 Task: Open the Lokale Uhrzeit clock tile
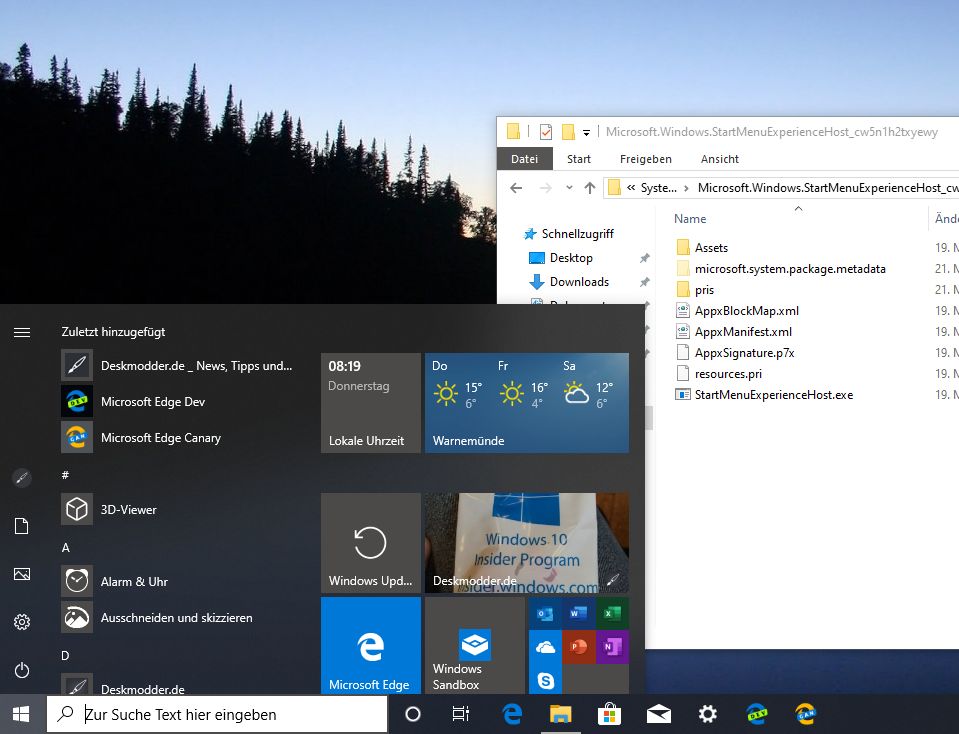pyautogui.click(x=371, y=403)
